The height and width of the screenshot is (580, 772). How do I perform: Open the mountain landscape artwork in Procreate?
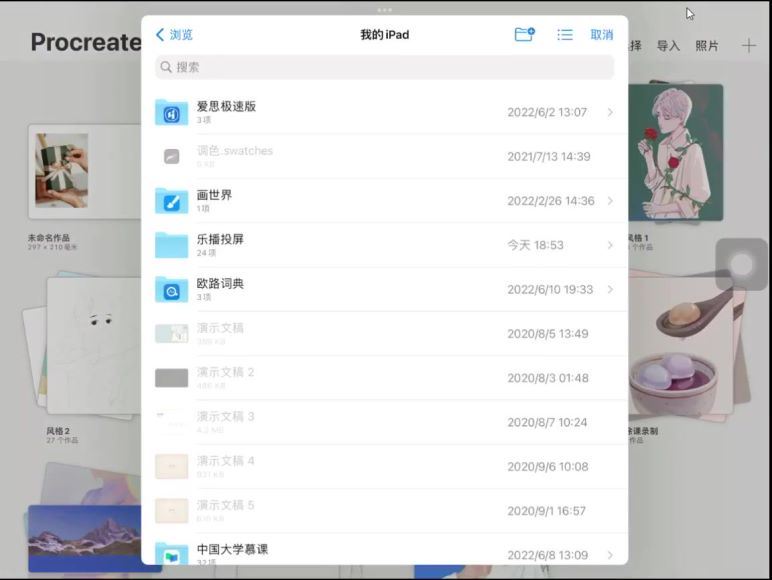click(85, 538)
